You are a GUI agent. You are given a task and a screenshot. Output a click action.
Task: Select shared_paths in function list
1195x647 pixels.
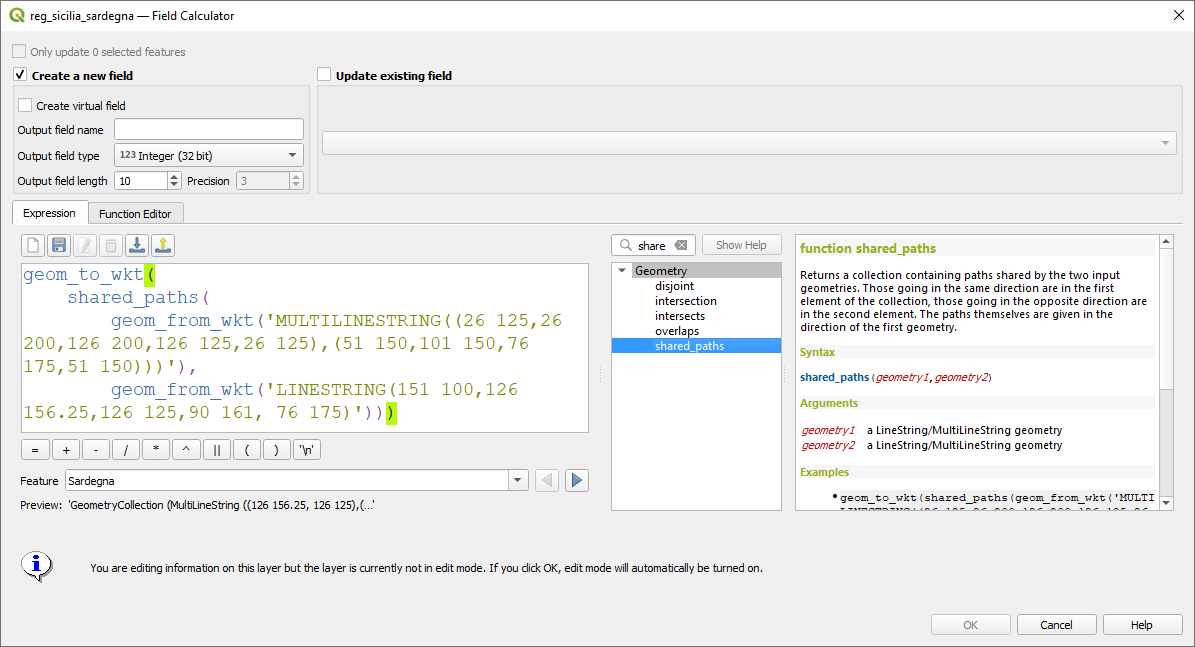[x=689, y=346]
